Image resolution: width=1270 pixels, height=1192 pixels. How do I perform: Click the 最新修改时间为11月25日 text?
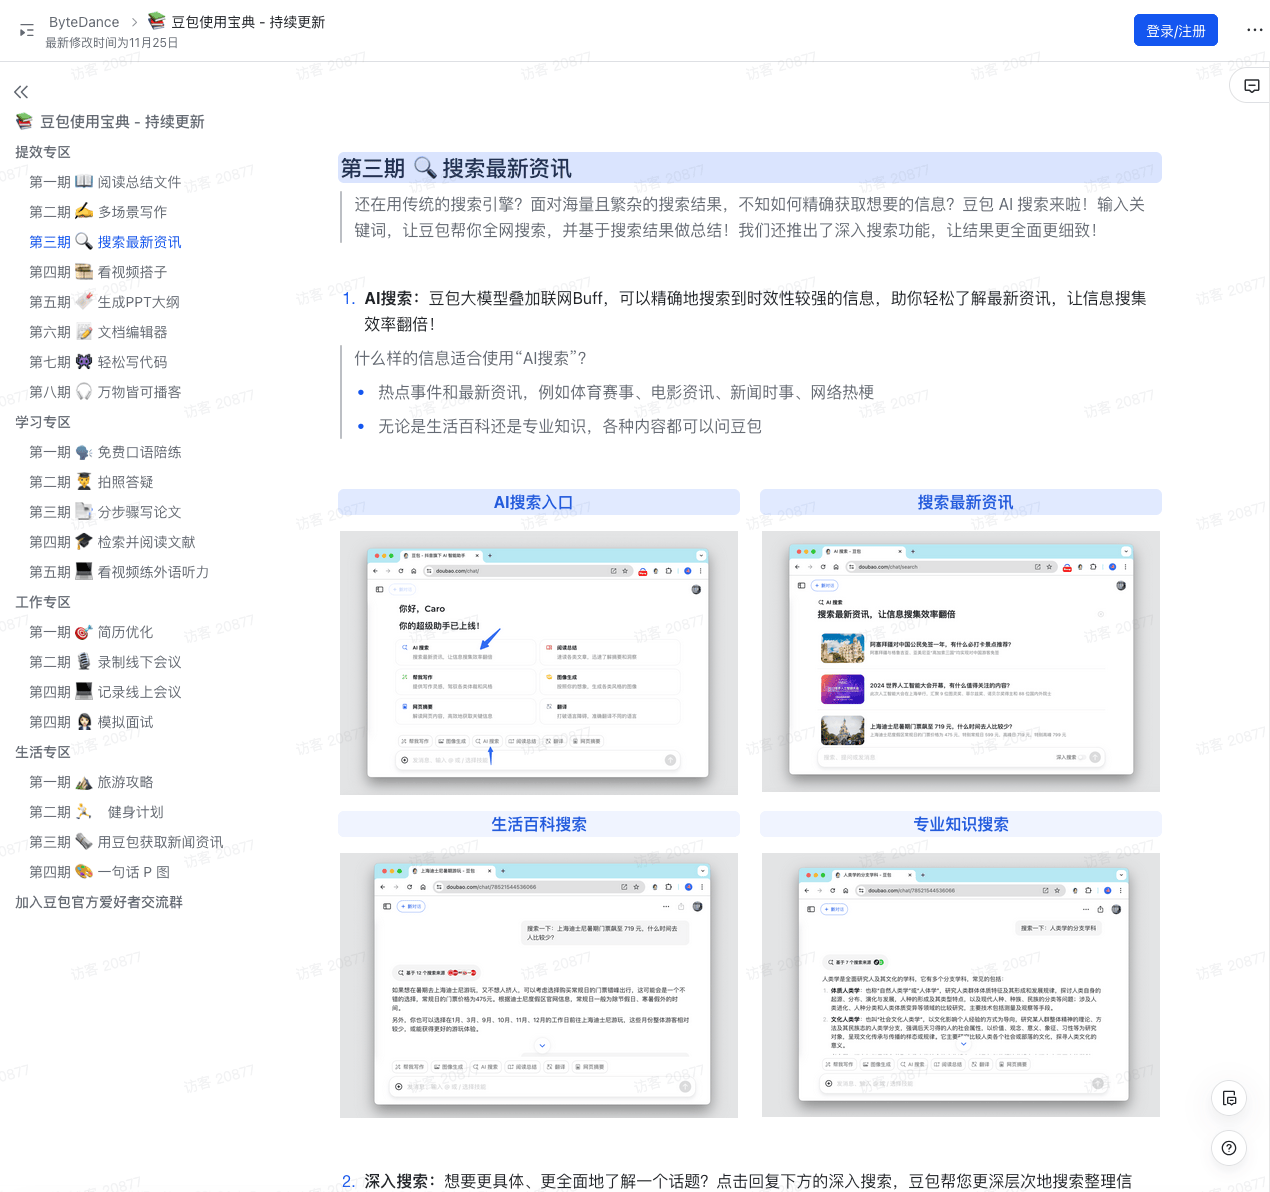[x=112, y=43]
